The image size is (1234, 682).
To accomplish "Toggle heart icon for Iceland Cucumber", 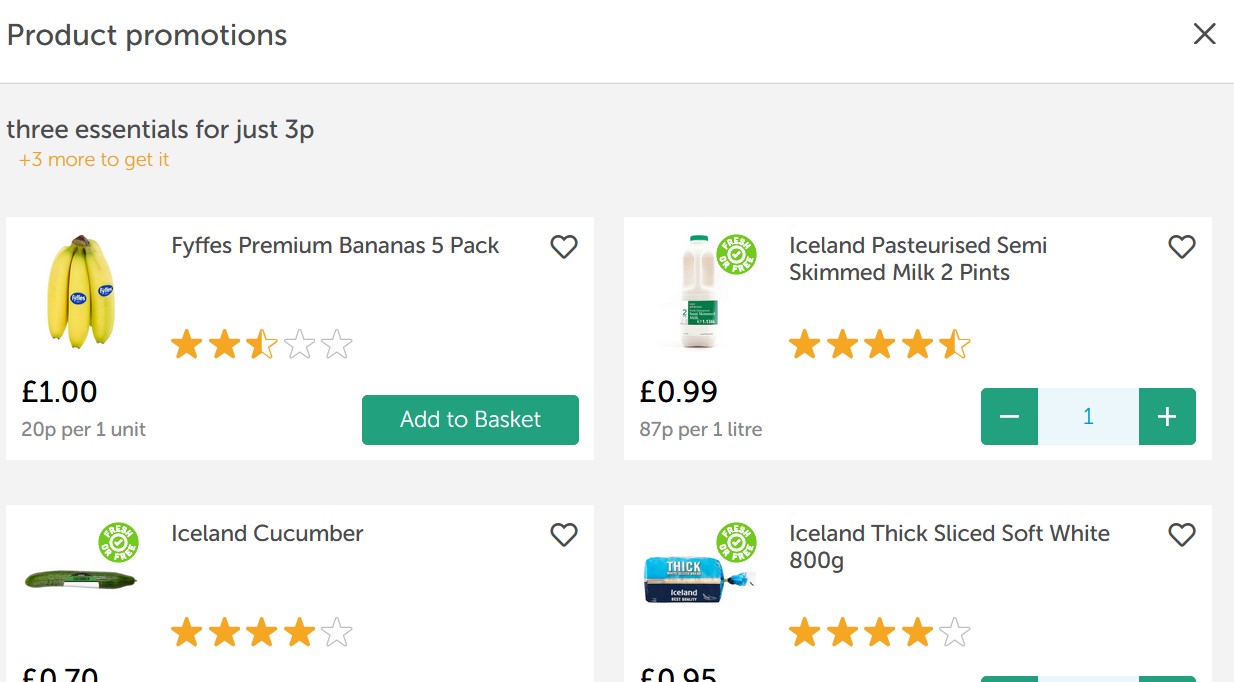I will click(x=564, y=534).
